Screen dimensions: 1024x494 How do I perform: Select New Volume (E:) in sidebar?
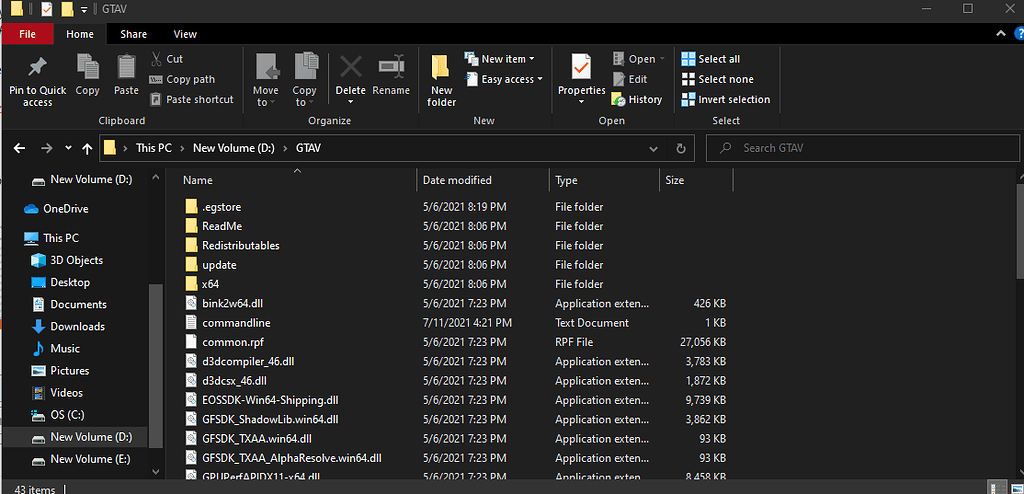tap(81, 459)
